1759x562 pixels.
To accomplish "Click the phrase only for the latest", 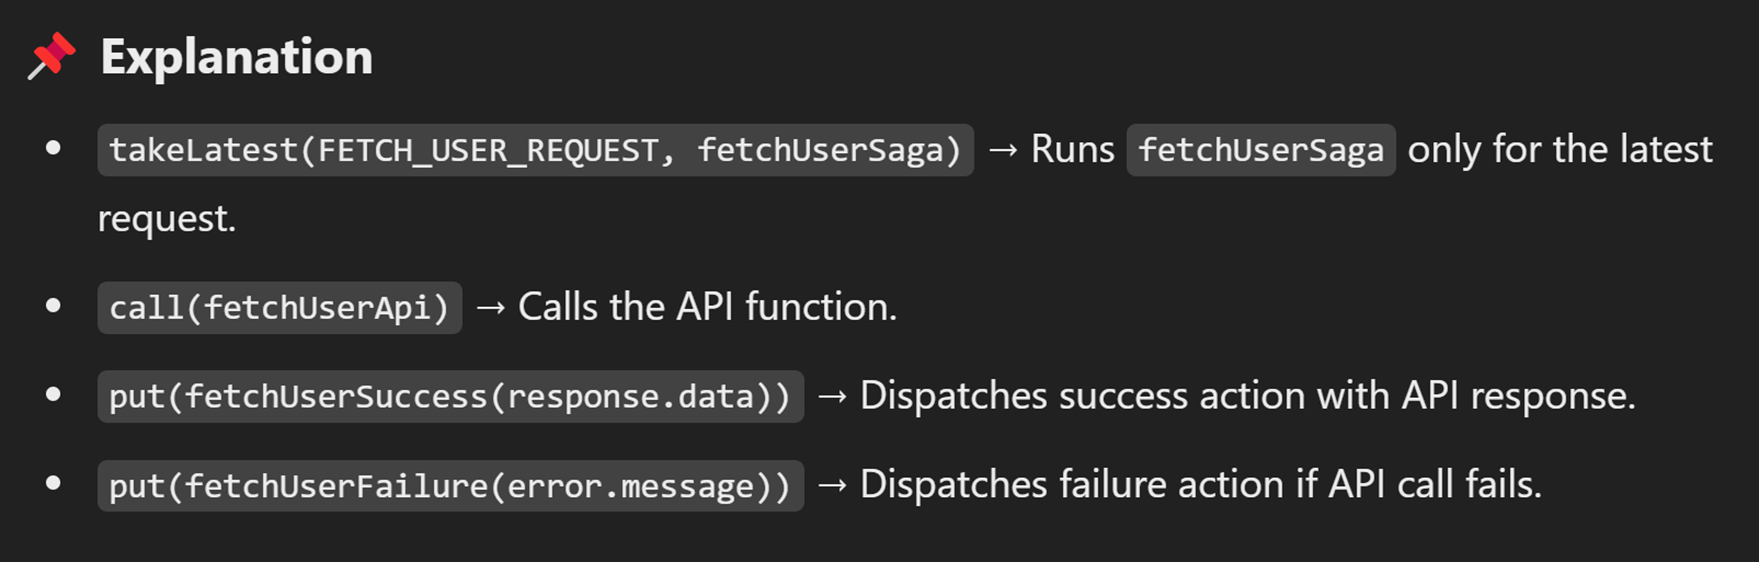I will point(1560,150).
